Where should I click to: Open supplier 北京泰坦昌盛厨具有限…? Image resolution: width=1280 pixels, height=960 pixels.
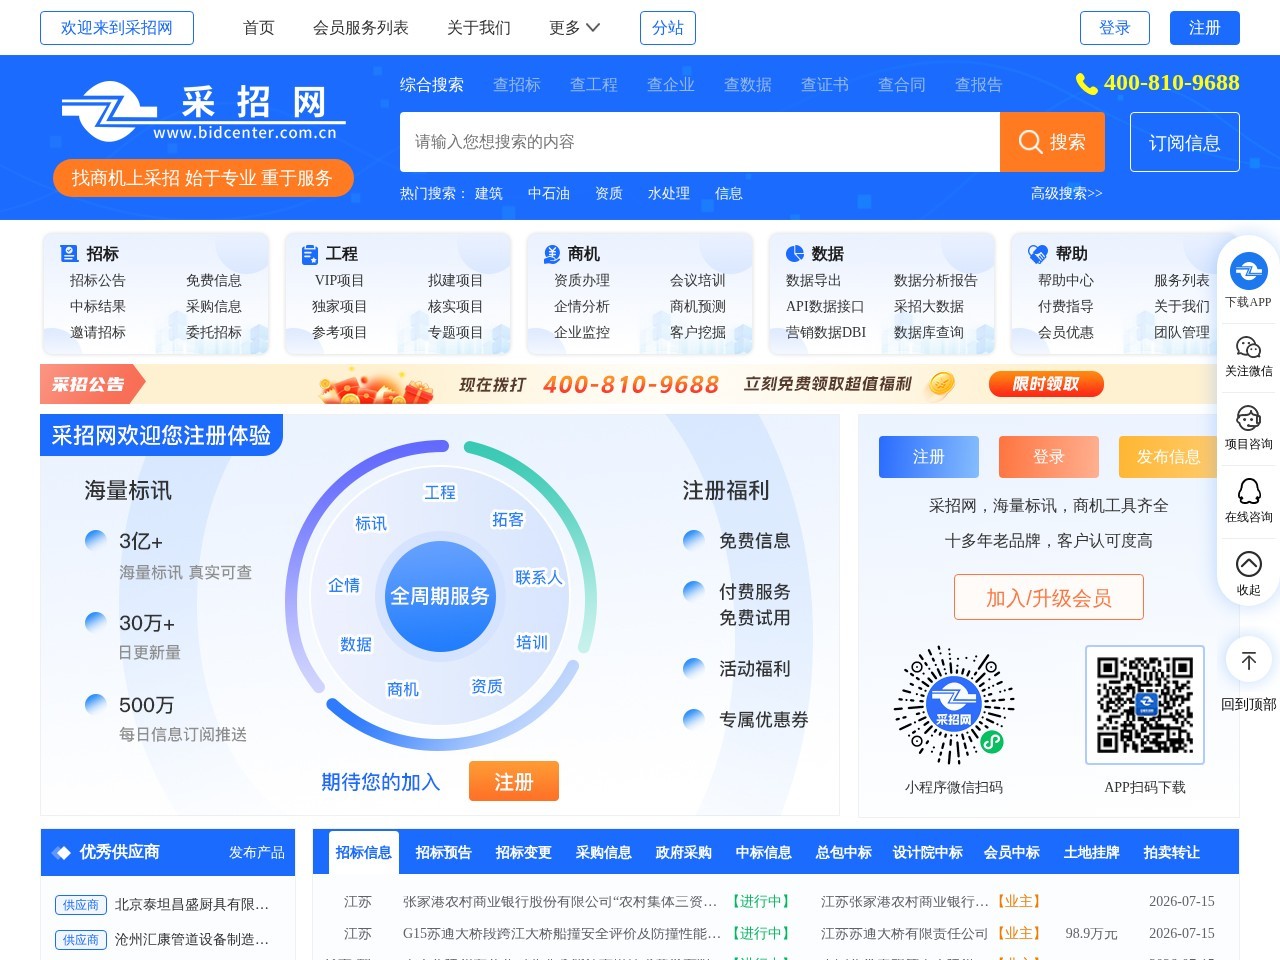point(192,905)
